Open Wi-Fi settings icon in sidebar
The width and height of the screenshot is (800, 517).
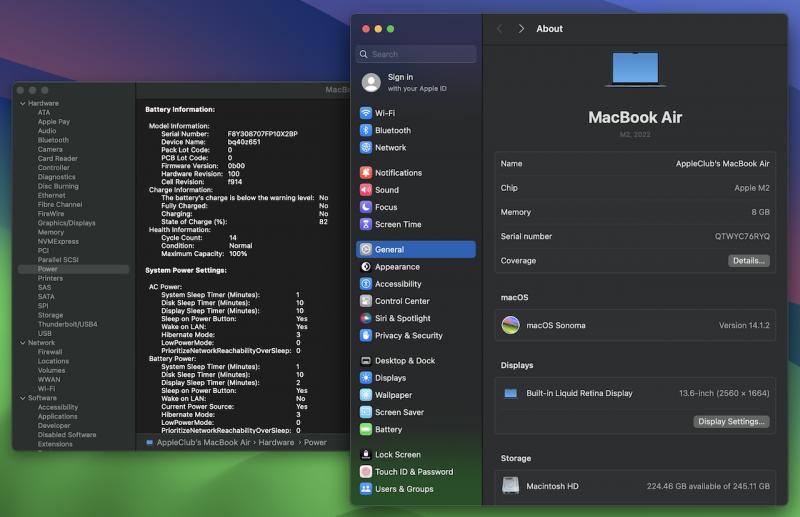click(x=366, y=113)
